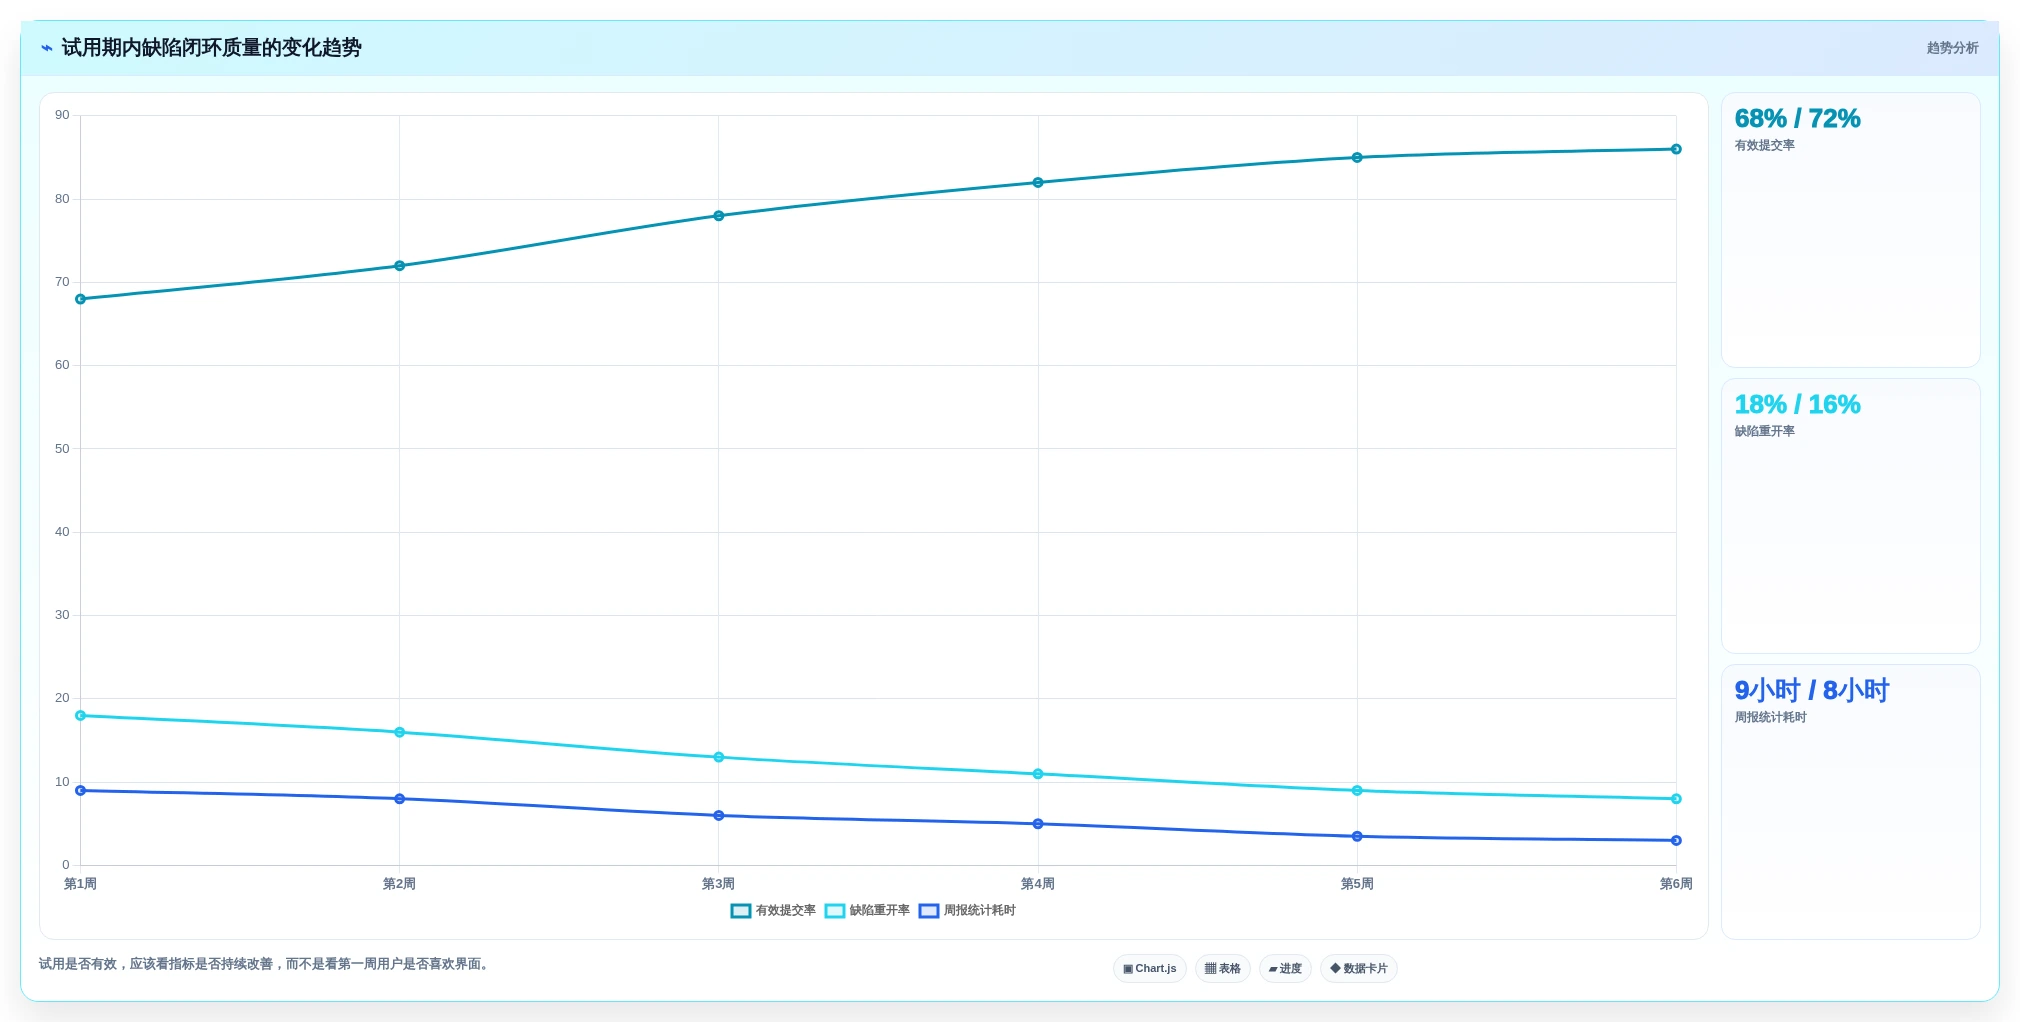Select 有效提交率 data point at 第6周
This screenshot has height=1022, width=2020.
[x=1677, y=149]
